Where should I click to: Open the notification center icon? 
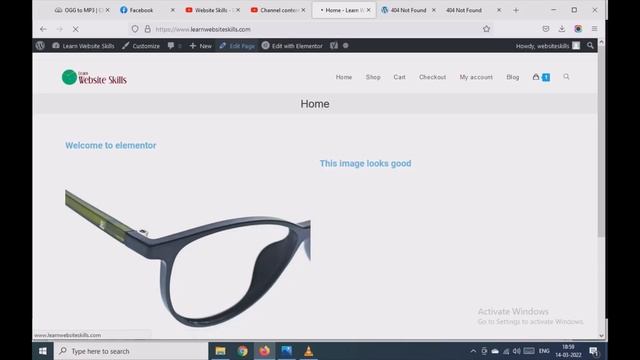[x=593, y=351]
